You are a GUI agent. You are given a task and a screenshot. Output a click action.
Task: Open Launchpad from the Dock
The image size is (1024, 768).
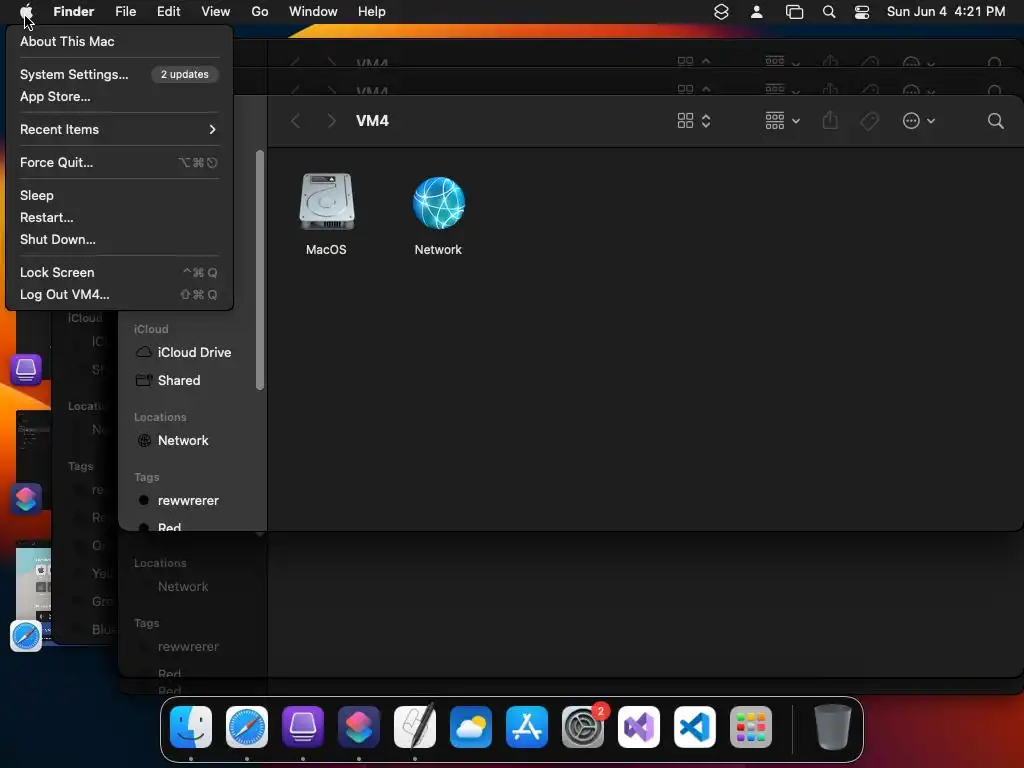pos(751,727)
